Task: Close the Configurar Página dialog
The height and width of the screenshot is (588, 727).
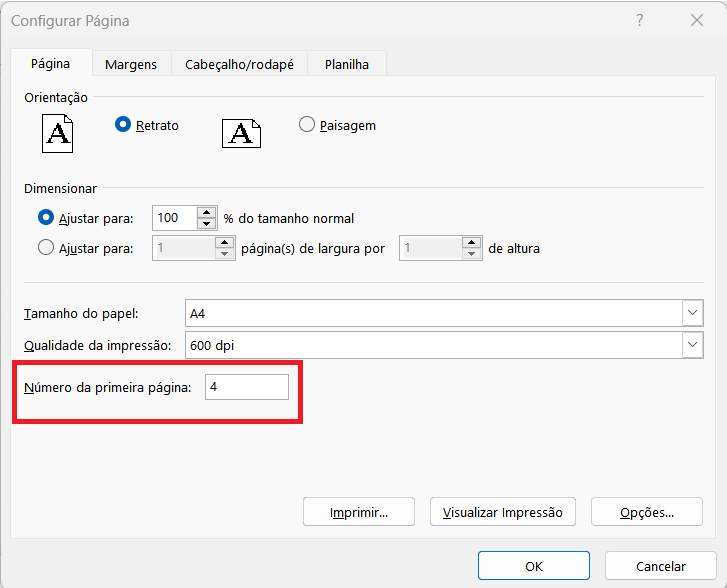Action: click(x=697, y=21)
